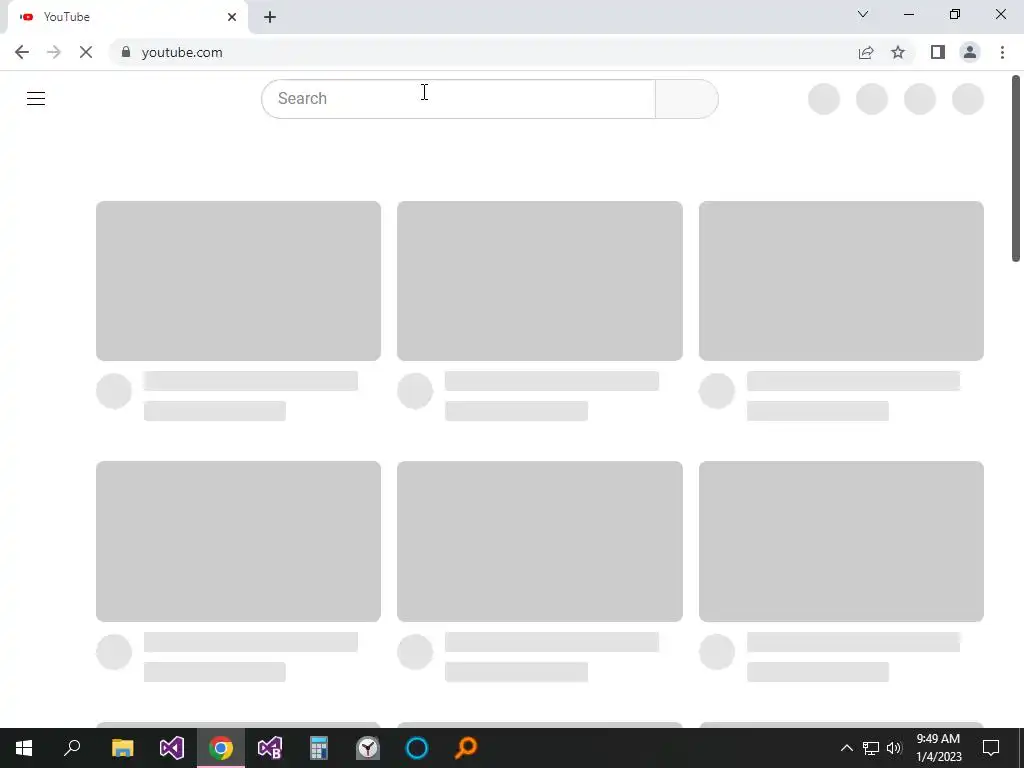
Task: Open Windows taskbar search magnifier
Action: (x=72, y=748)
